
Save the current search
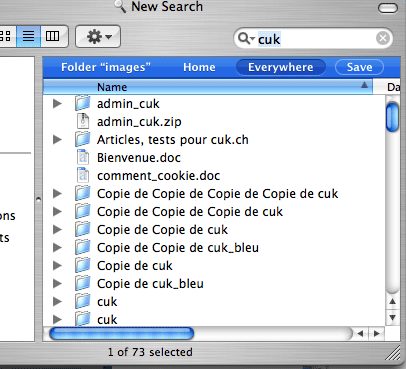[359, 67]
